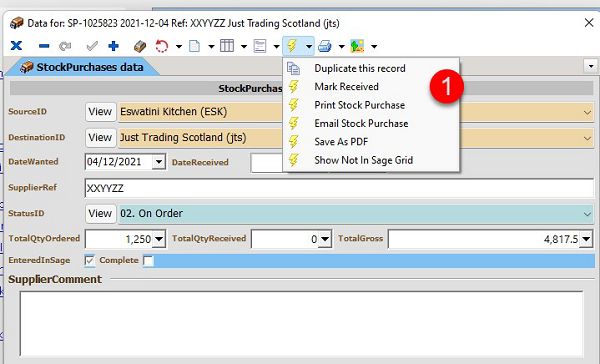Click View button beside SourceID
Screen dimensions: 600x364
(100, 112)
